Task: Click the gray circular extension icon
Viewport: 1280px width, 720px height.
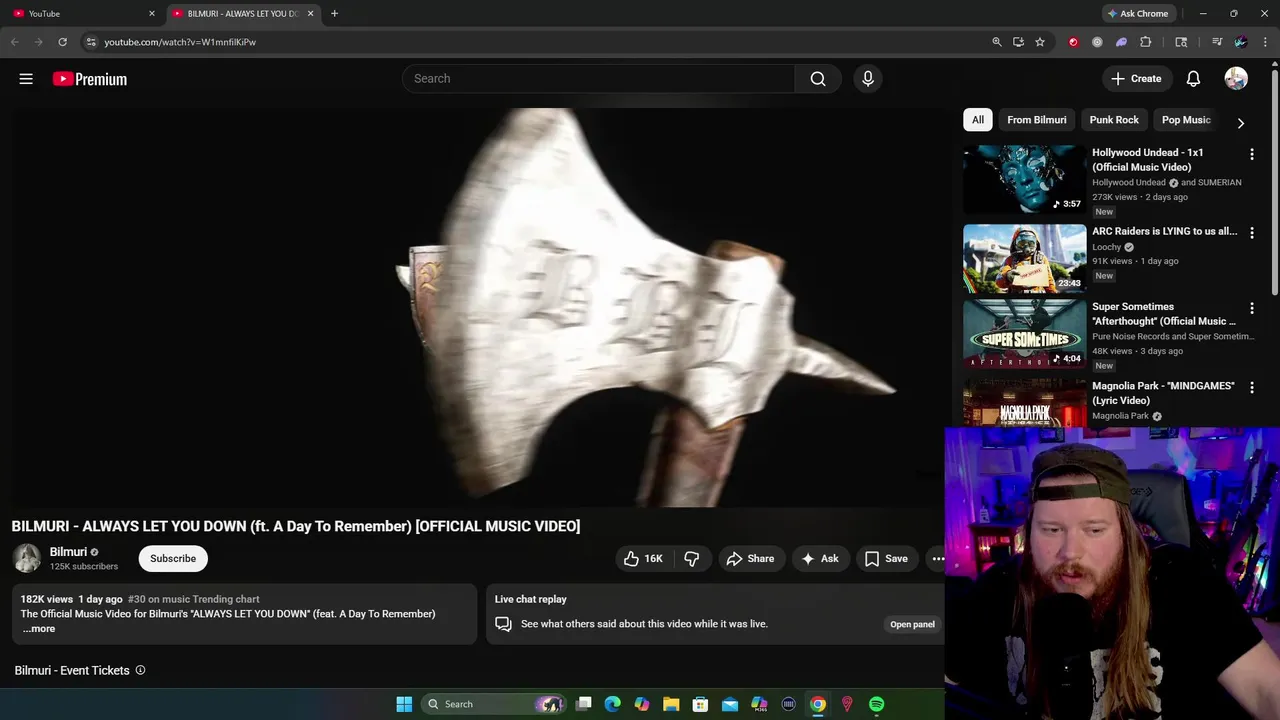Action: (x=1097, y=42)
